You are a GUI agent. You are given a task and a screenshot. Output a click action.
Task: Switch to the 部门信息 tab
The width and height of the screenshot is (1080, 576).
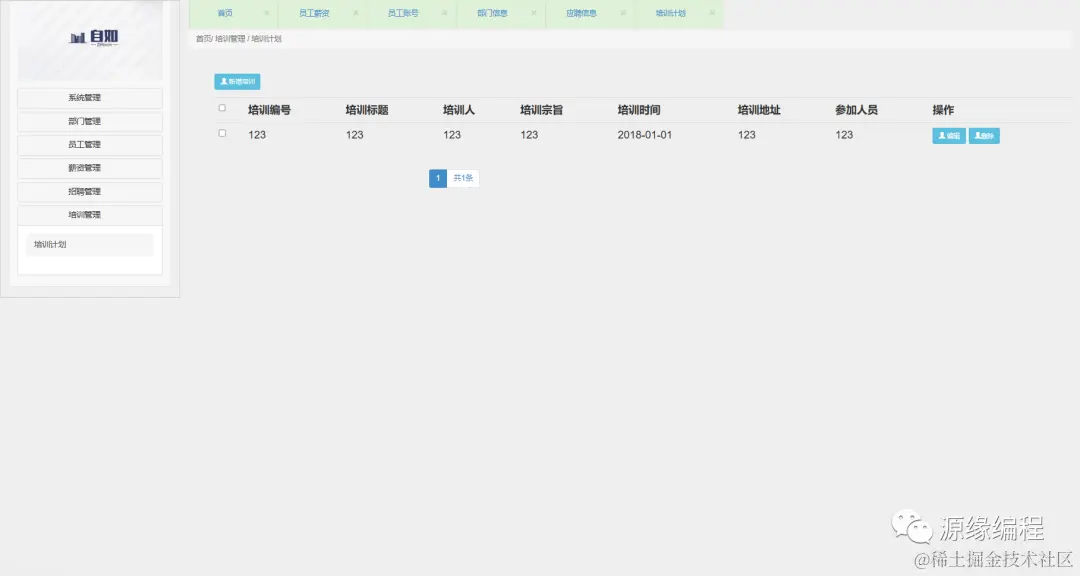[492, 13]
